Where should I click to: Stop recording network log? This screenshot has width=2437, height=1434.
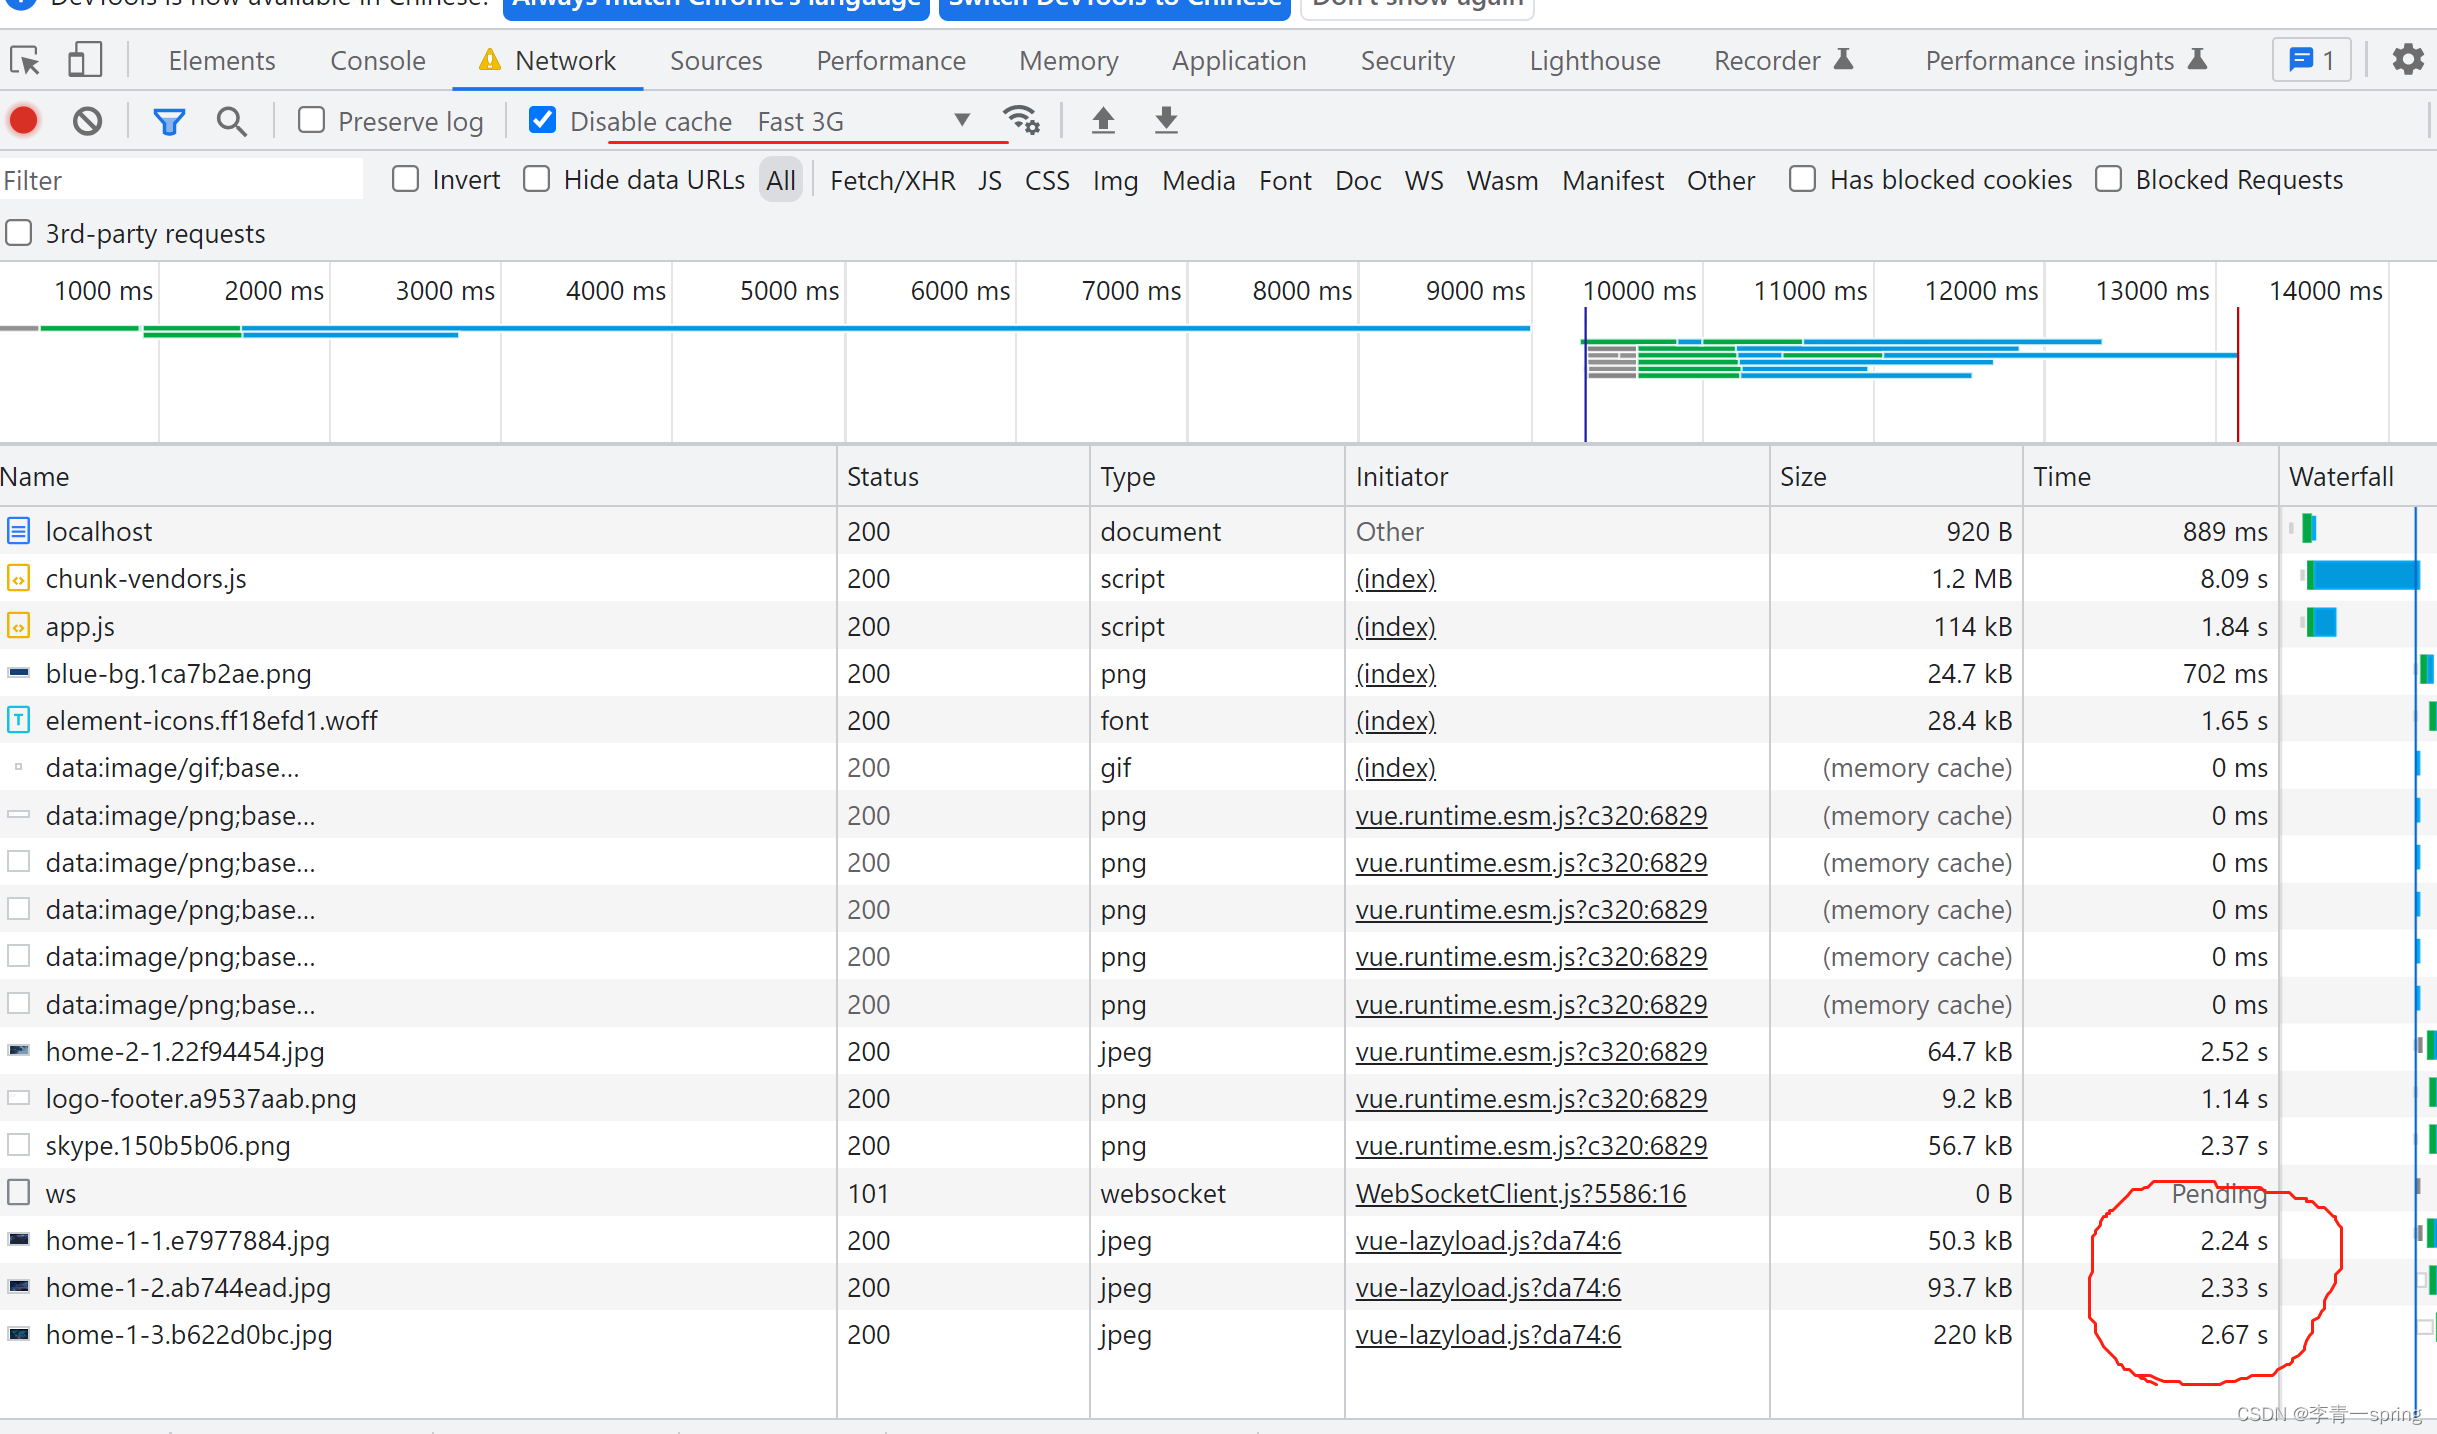[24, 121]
